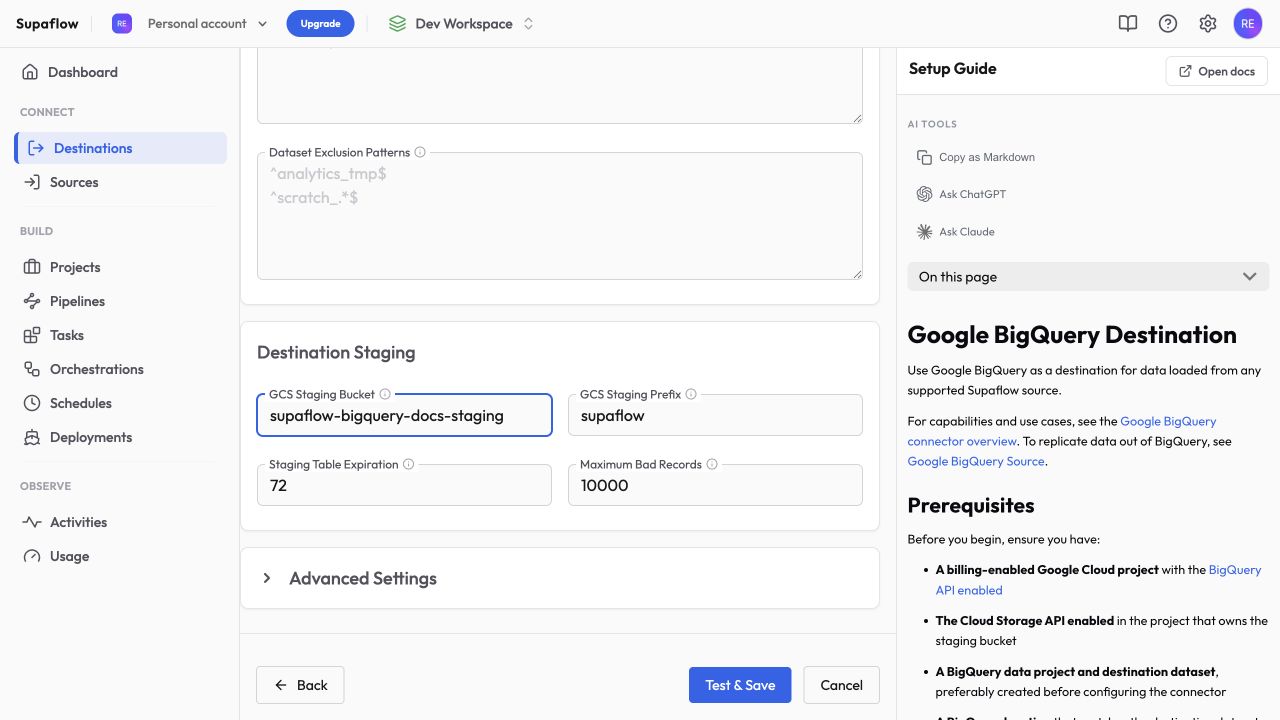Image resolution: width=1280 pixels, height=720 pixels.
Task: Expand Advanced Settings section
Action: click(x=560, y=578)
